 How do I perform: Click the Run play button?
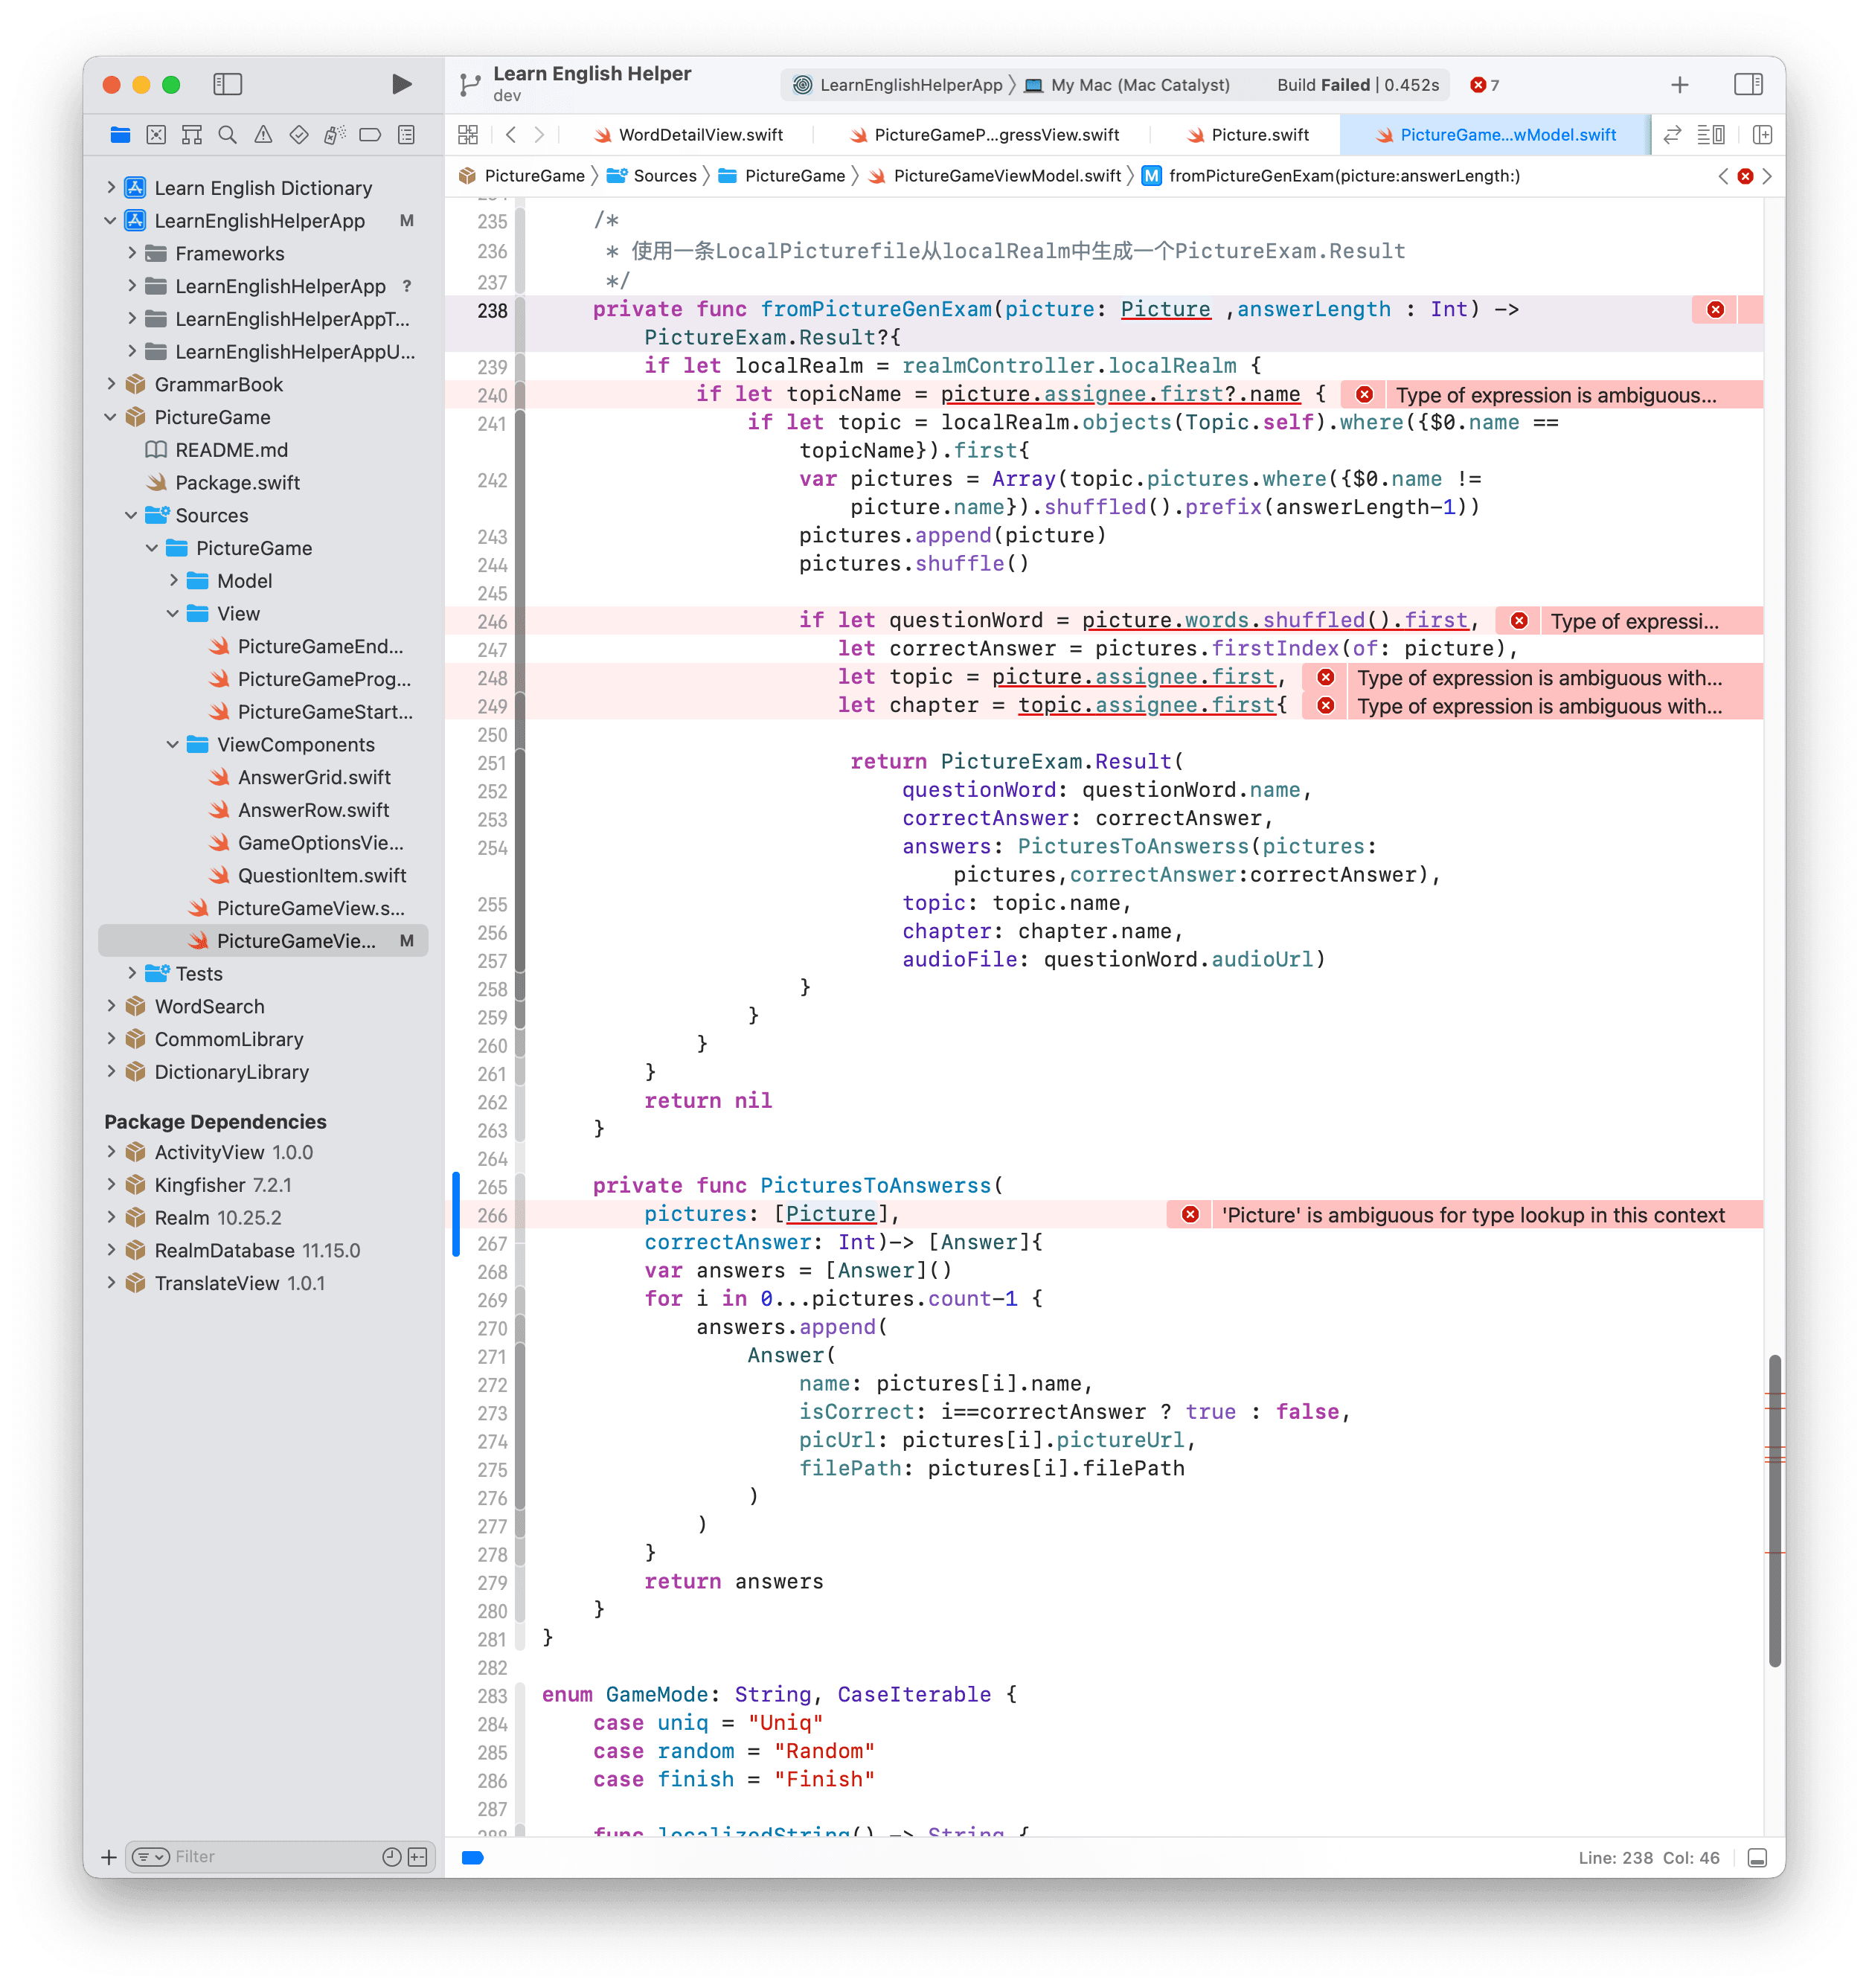point(401,85)
